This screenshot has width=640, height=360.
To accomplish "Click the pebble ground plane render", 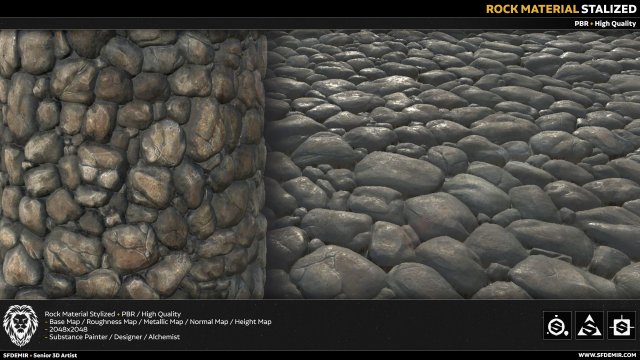I will pos(453,164).
